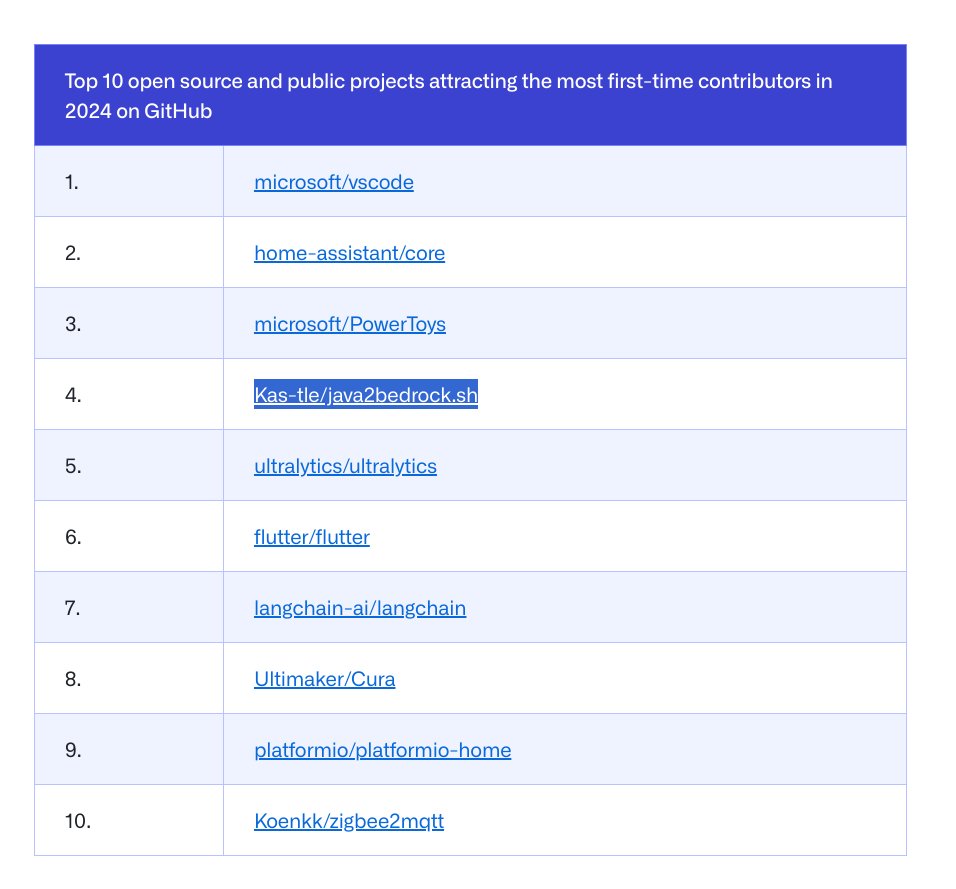
Task: Select the rank number 9. cell
Action: [x=129, y=749]
